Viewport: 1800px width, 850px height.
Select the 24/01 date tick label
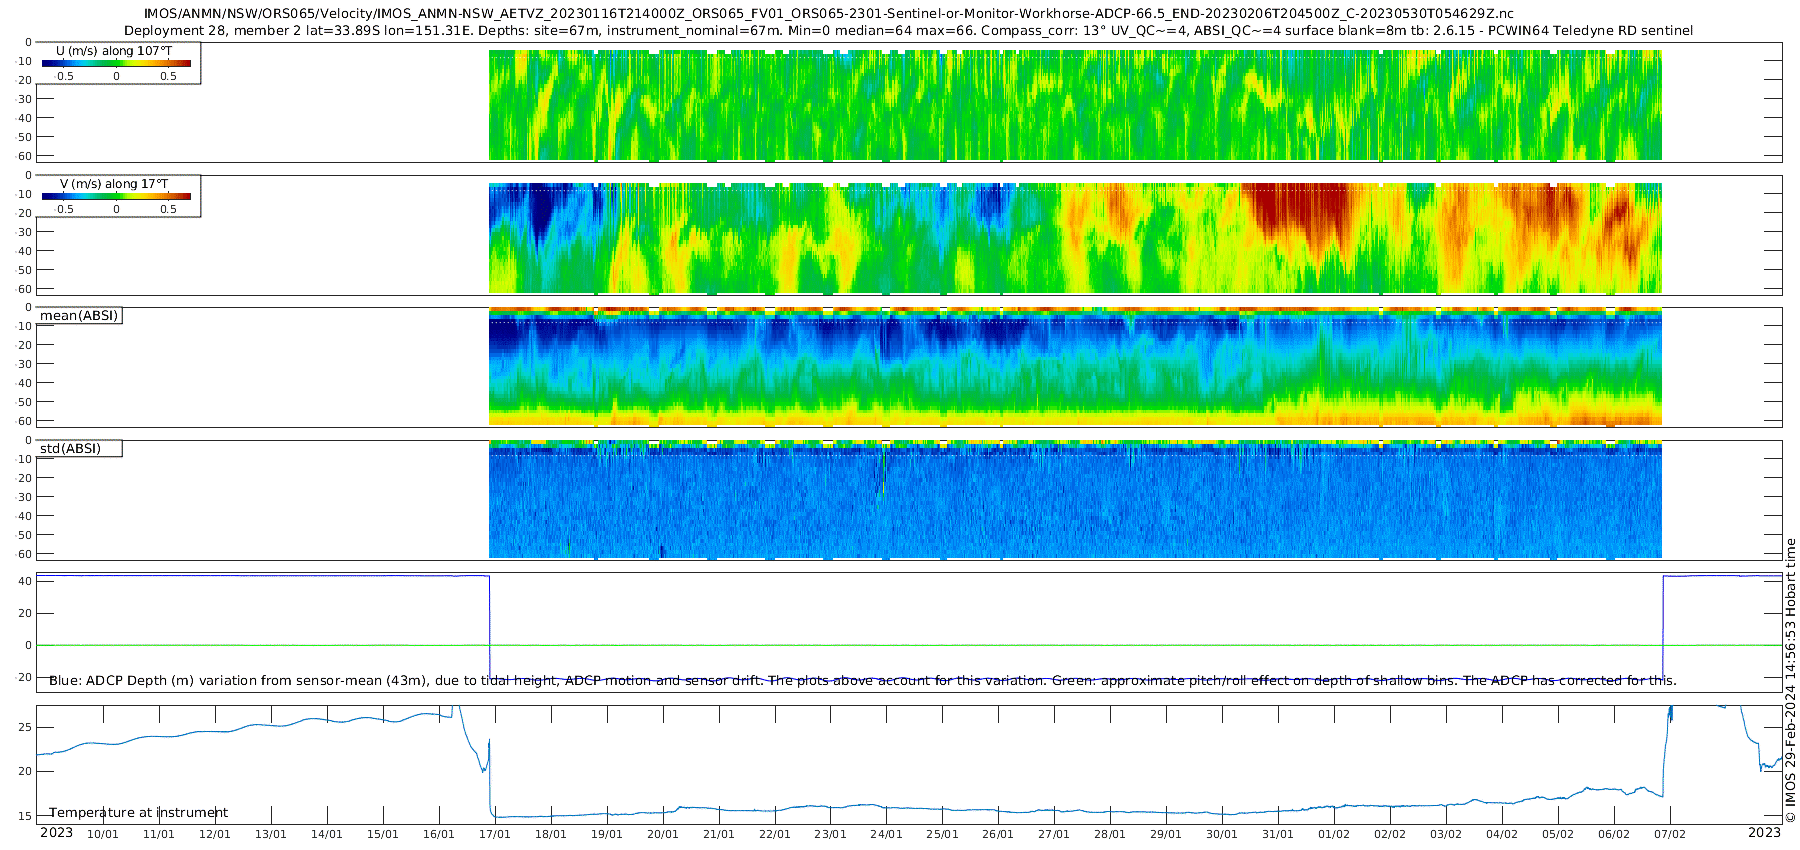(886, 835)
